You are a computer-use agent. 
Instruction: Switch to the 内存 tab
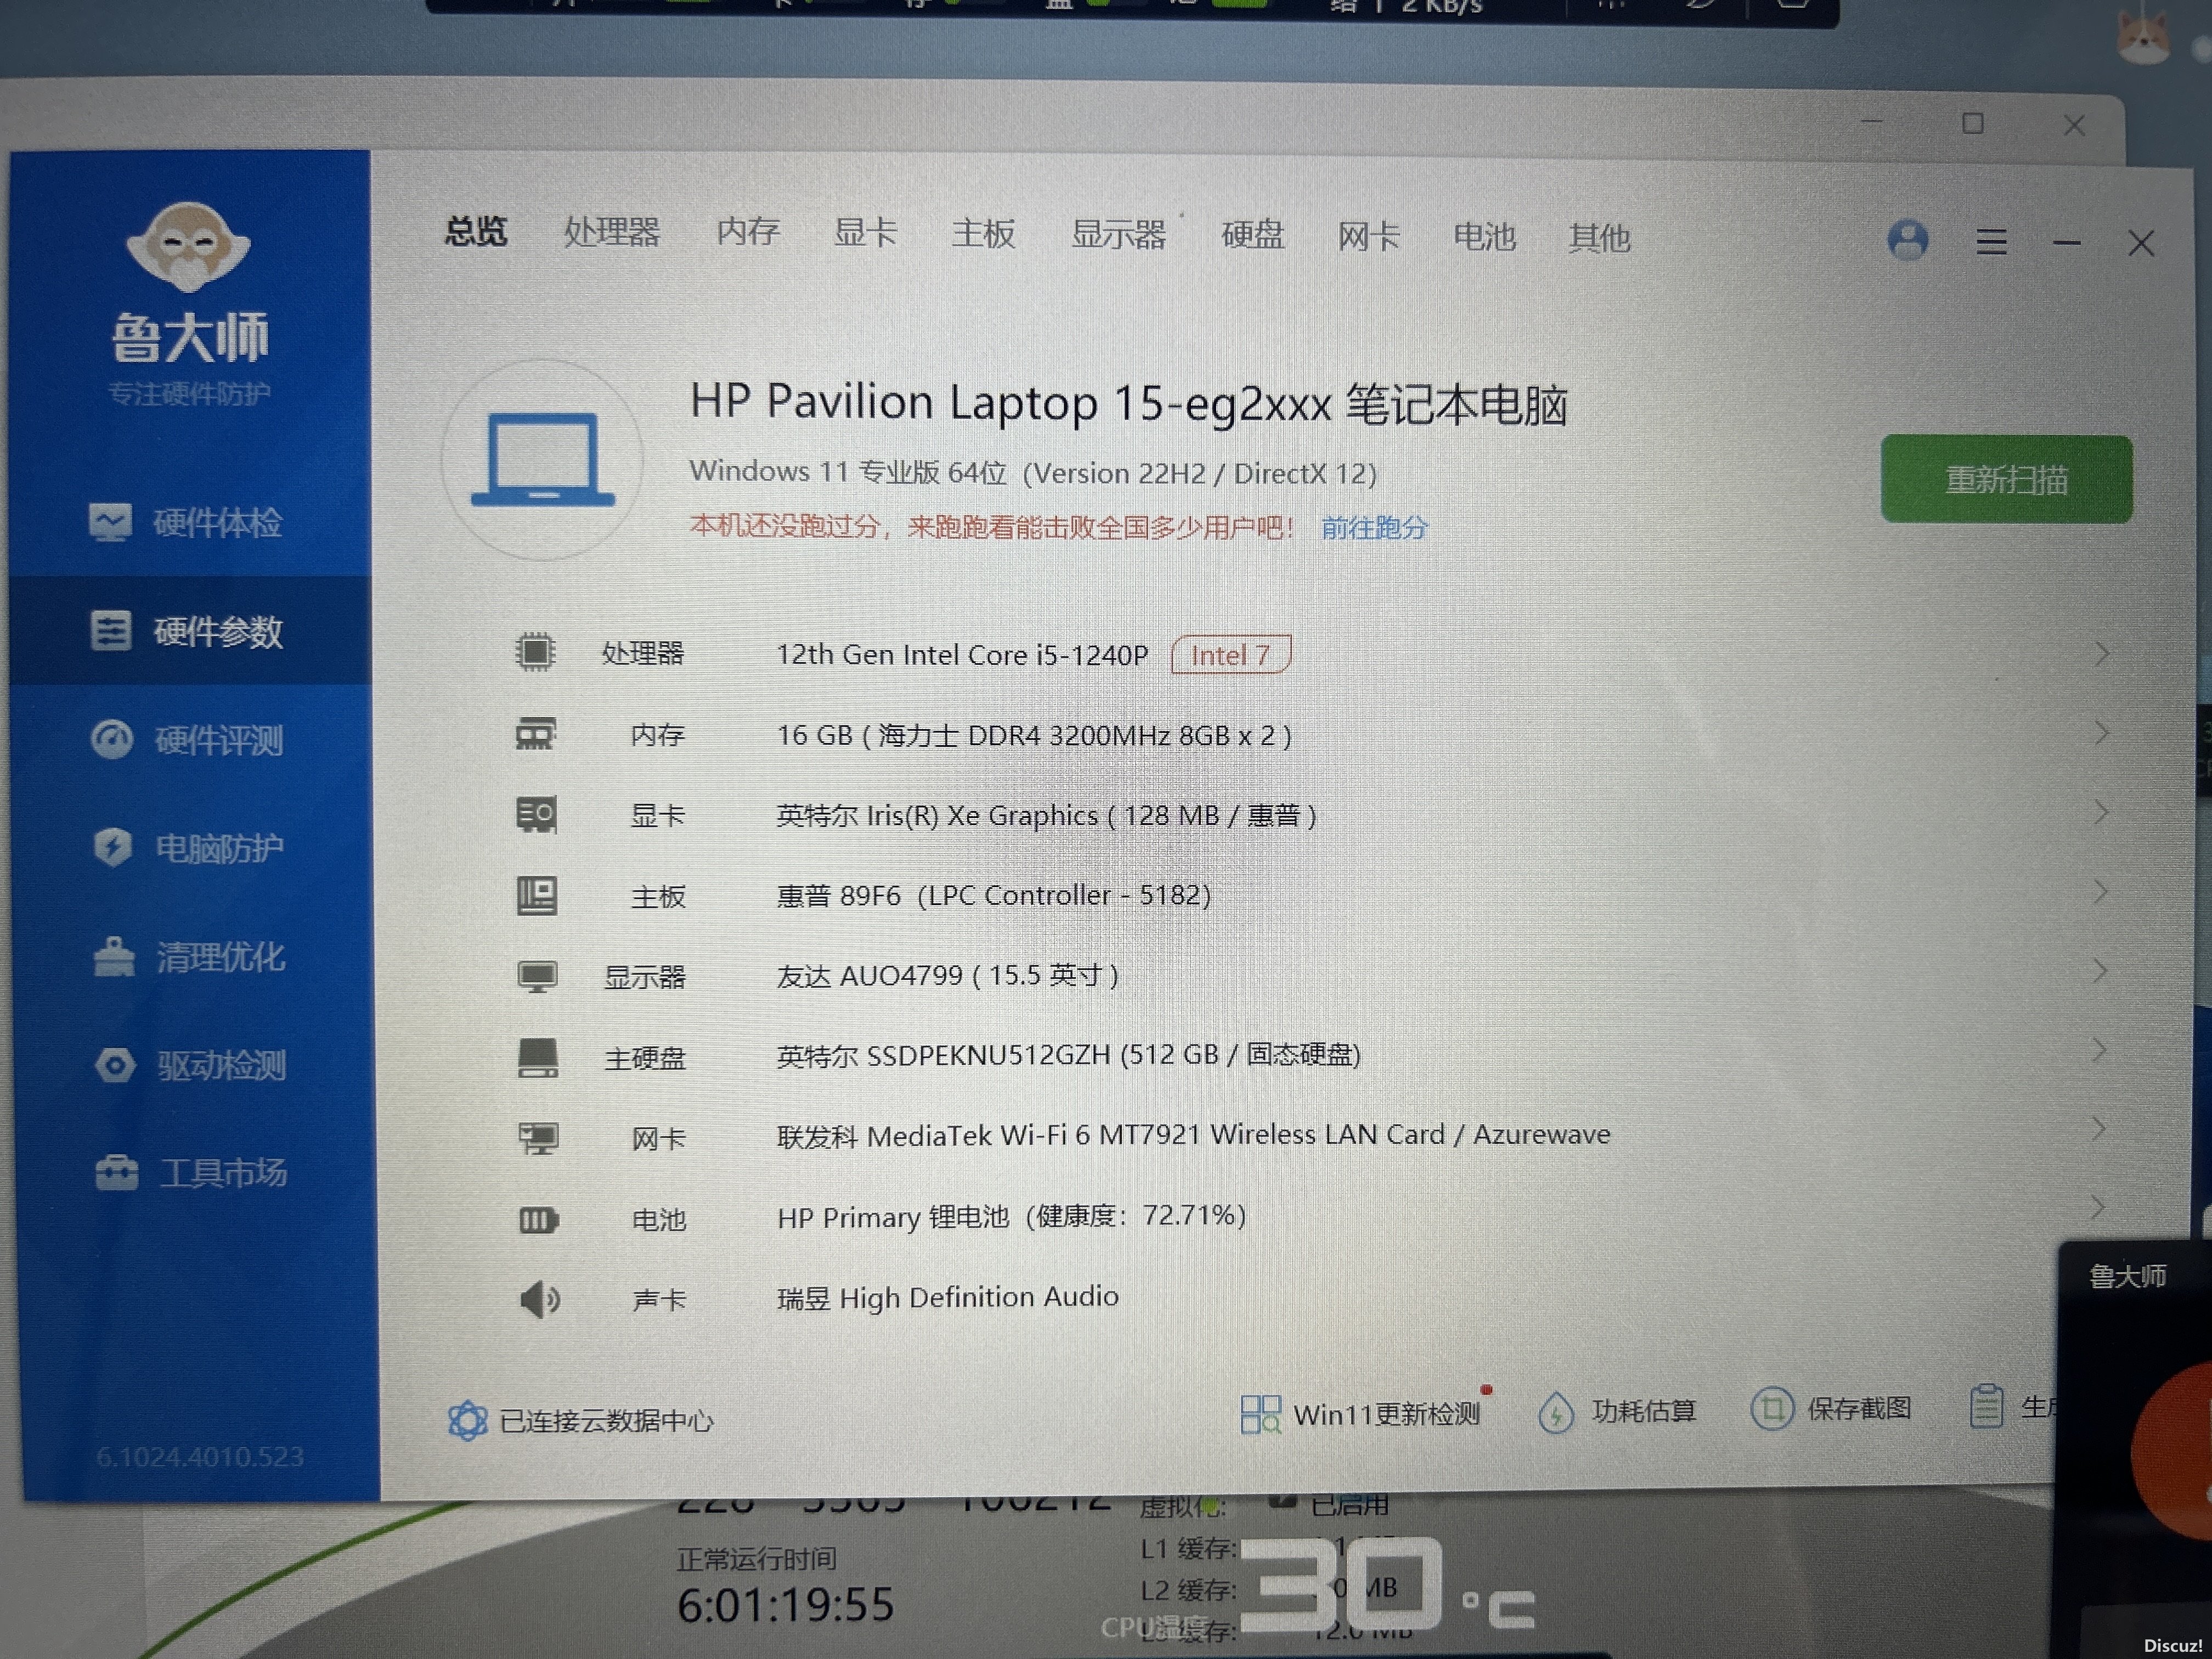(748, 232)
